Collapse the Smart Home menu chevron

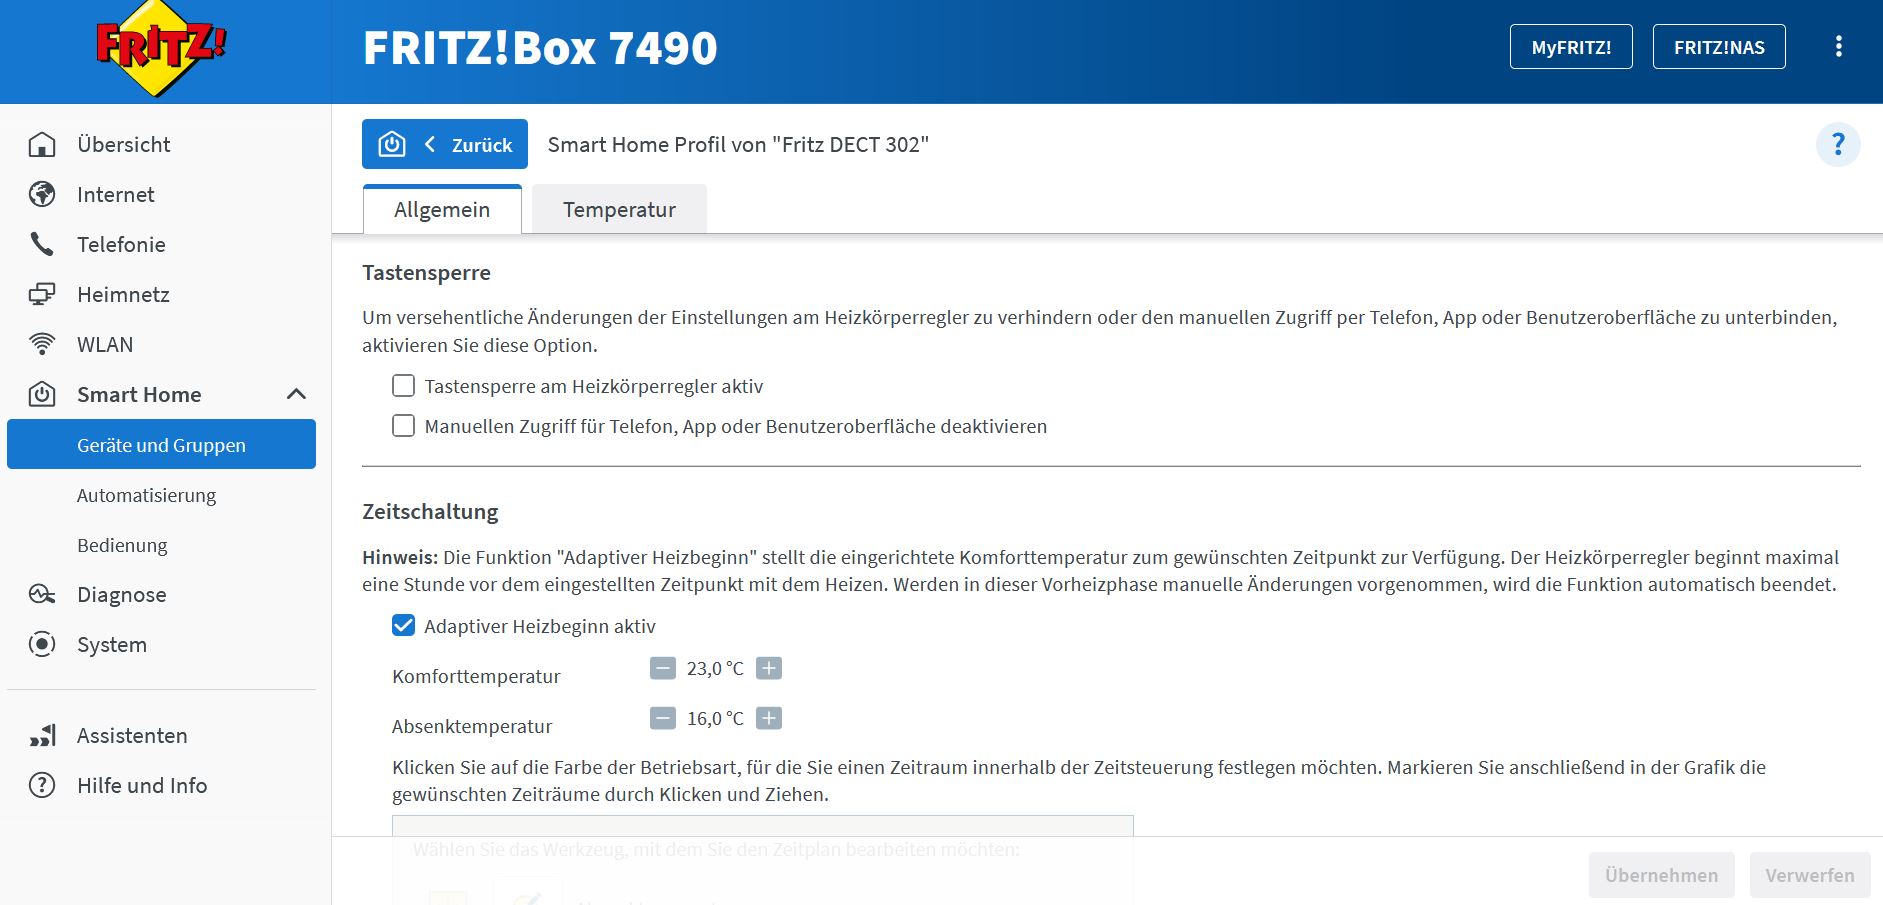(x=296, y=395)
